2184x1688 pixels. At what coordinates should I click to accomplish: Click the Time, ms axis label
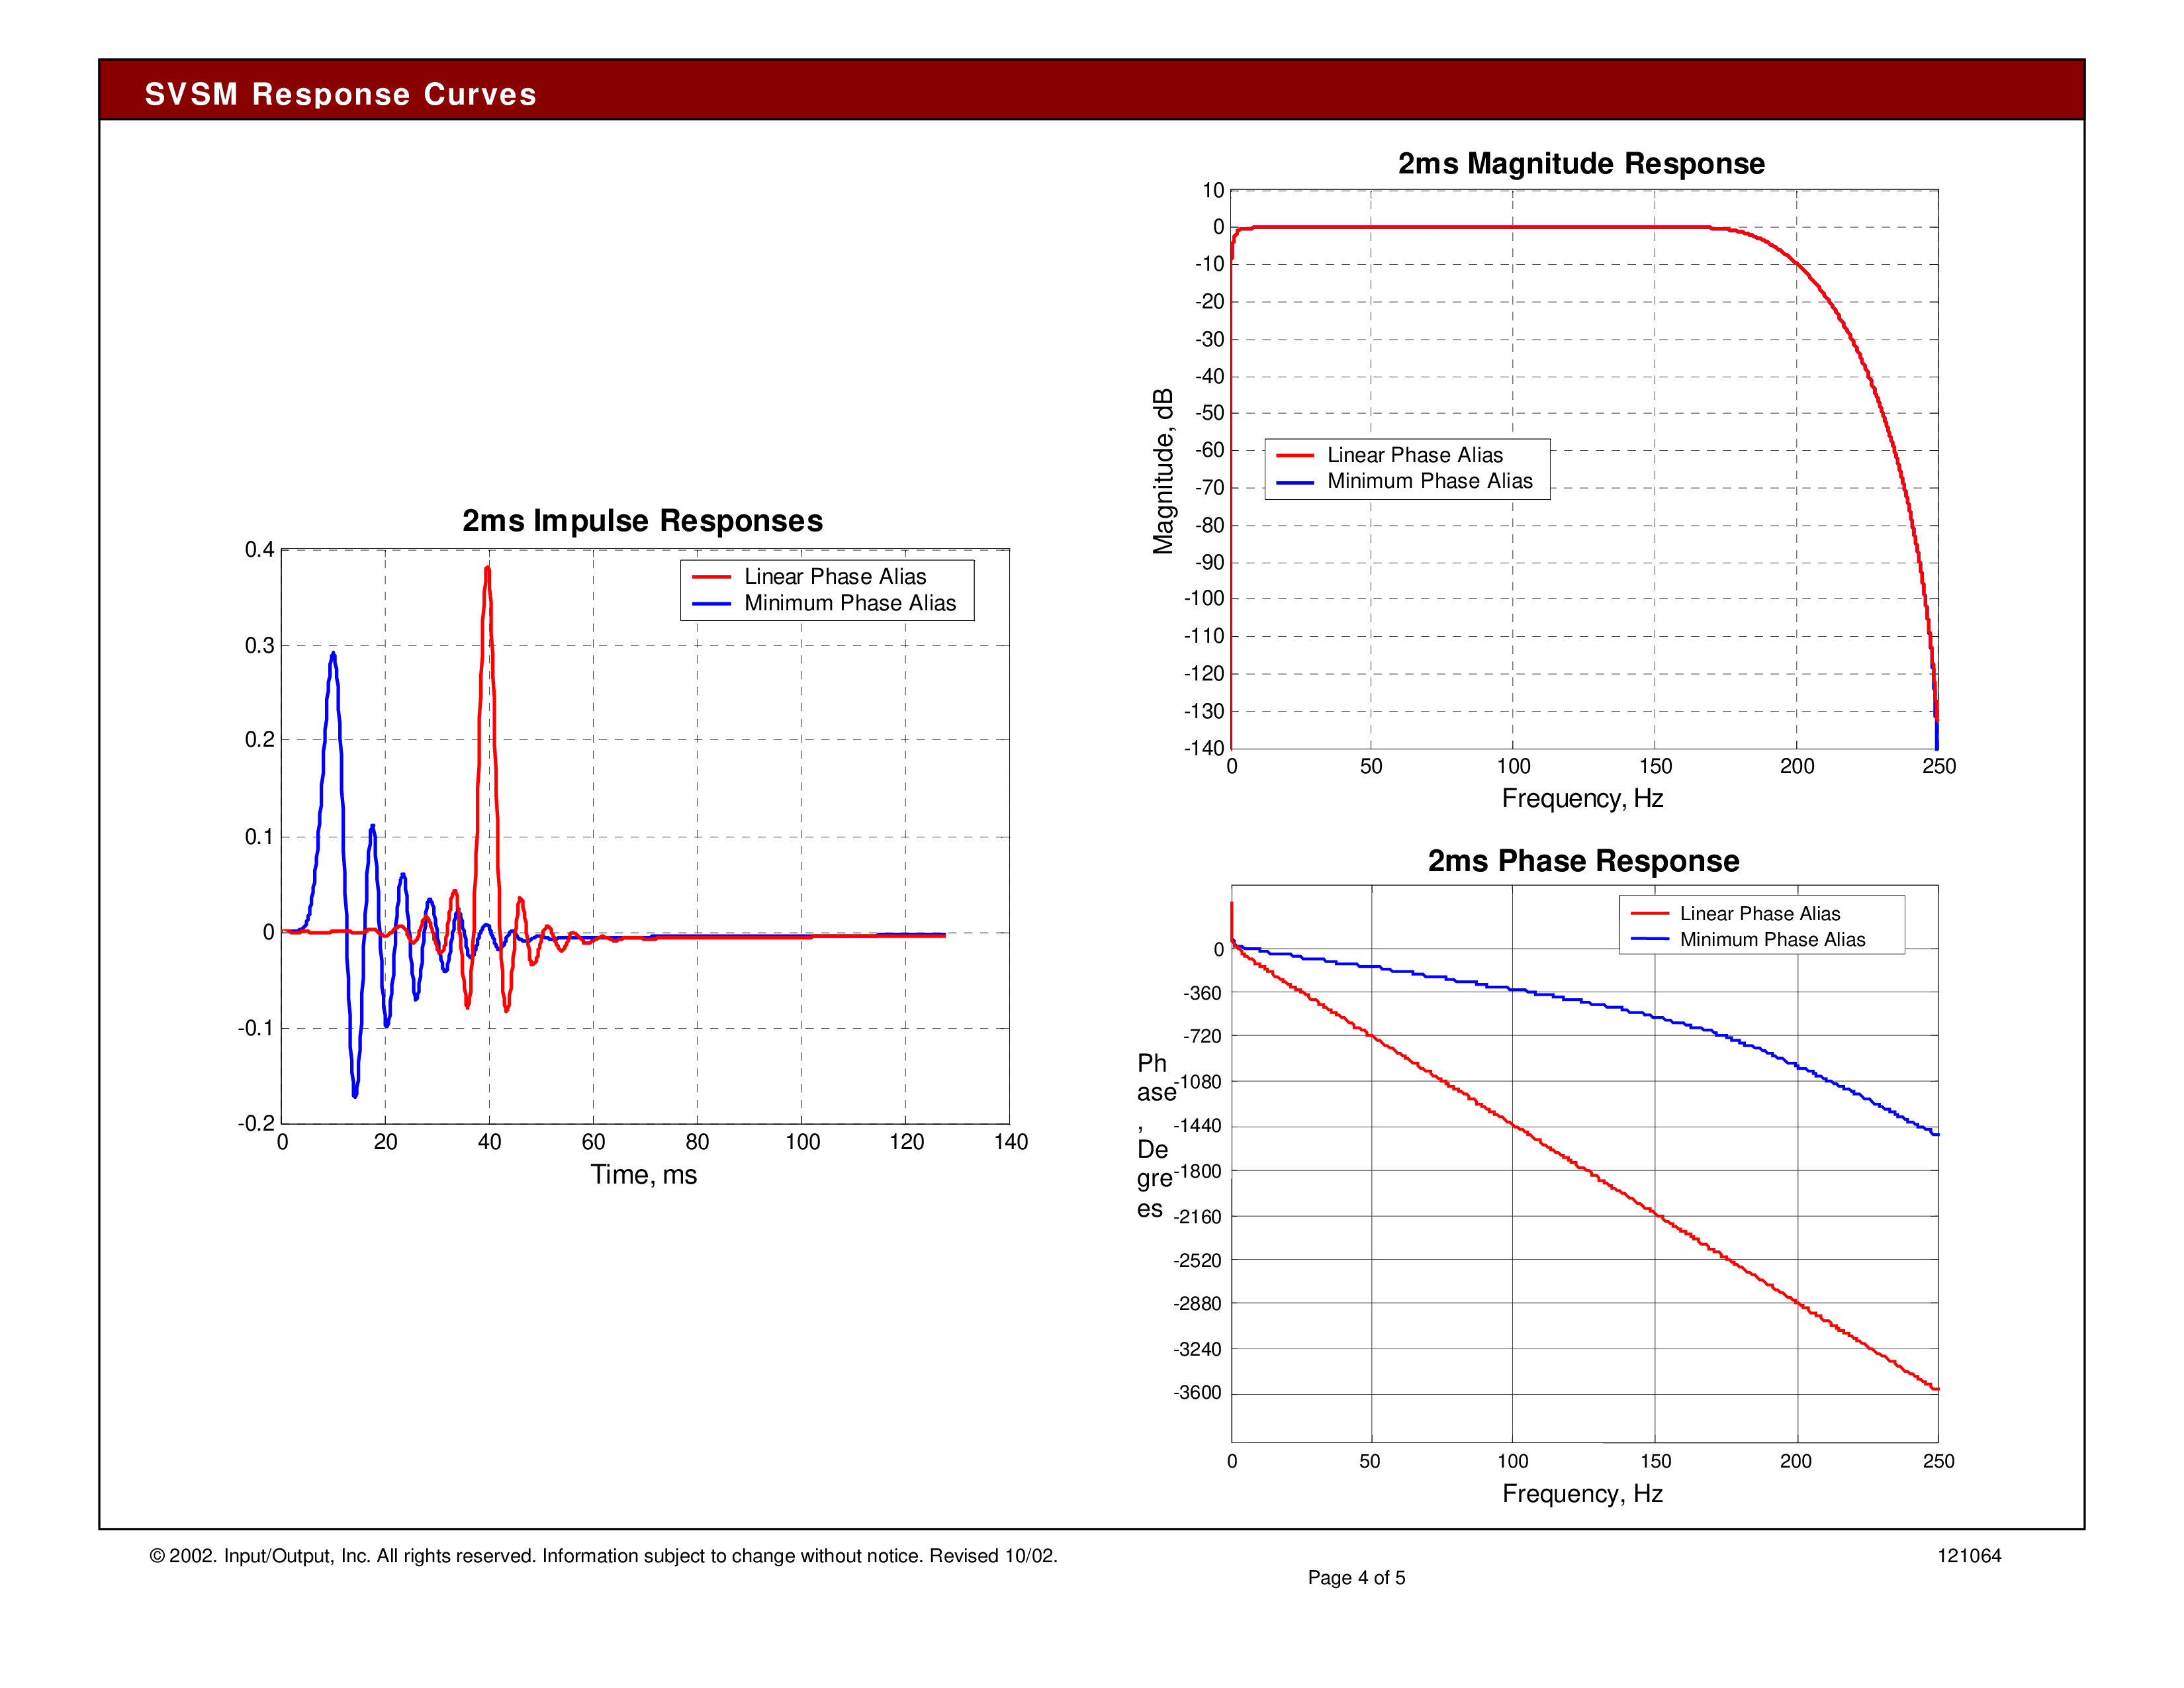tap(643, 1174)
